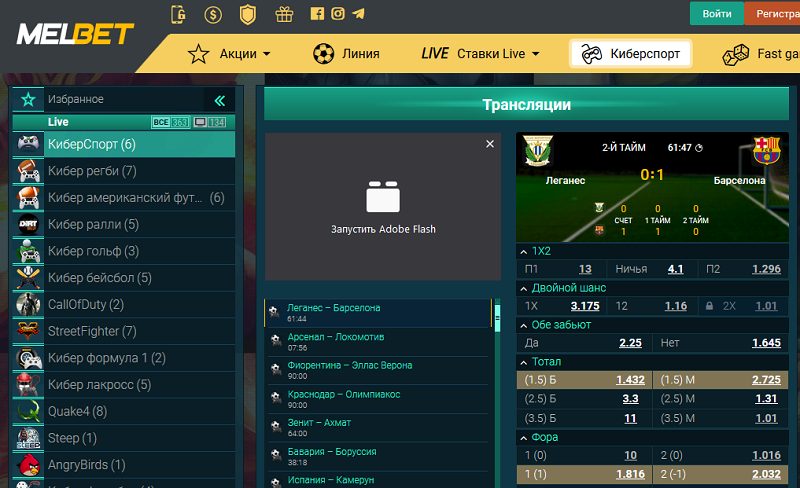
Task: Collapse the sidebar with double-arrow button
Action: pos(220,100)
